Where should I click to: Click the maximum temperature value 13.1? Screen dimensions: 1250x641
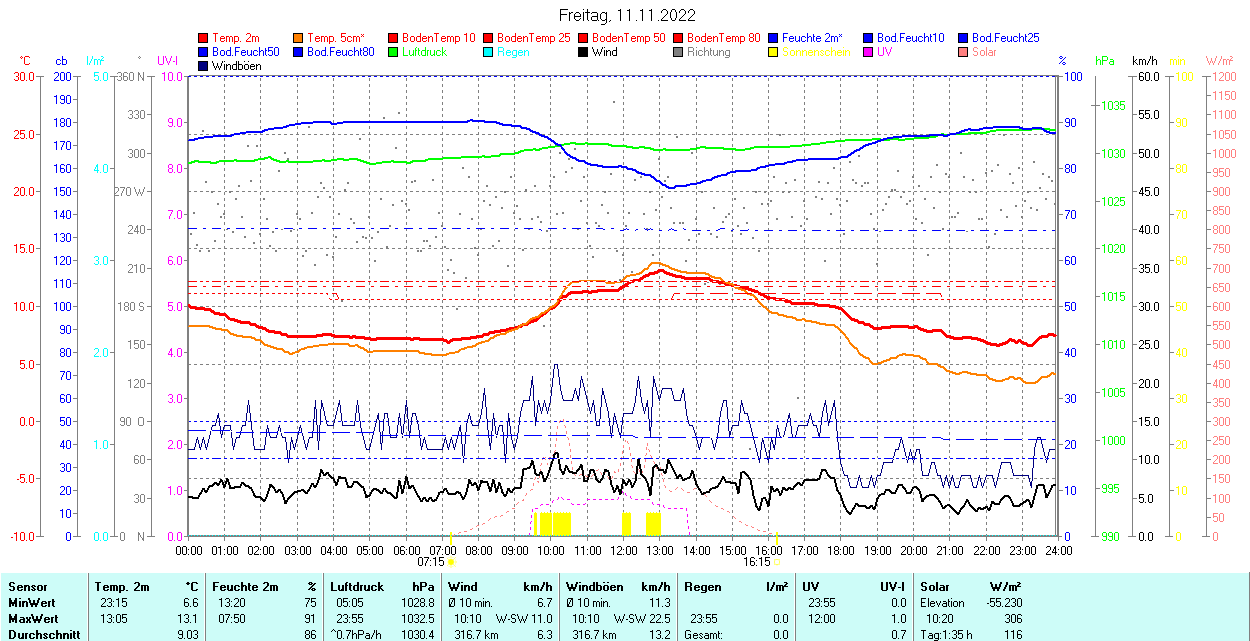tap(187, 619)
